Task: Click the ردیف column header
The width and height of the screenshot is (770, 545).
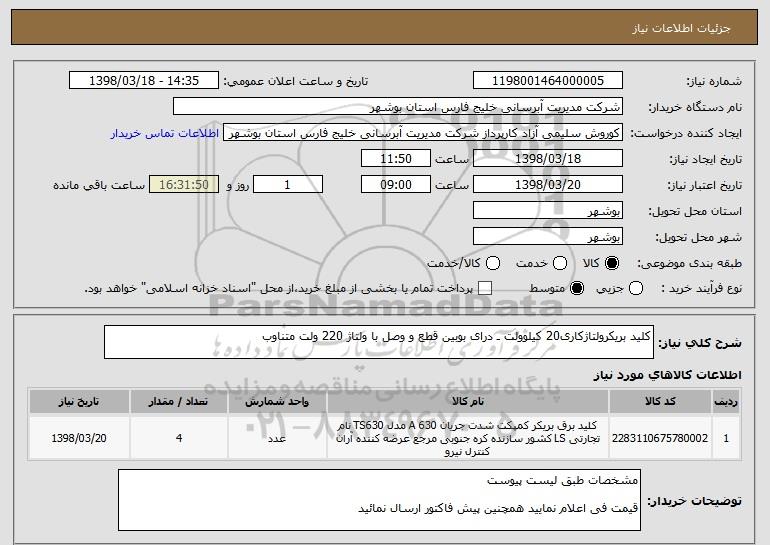Action: (x=726, y=402)
